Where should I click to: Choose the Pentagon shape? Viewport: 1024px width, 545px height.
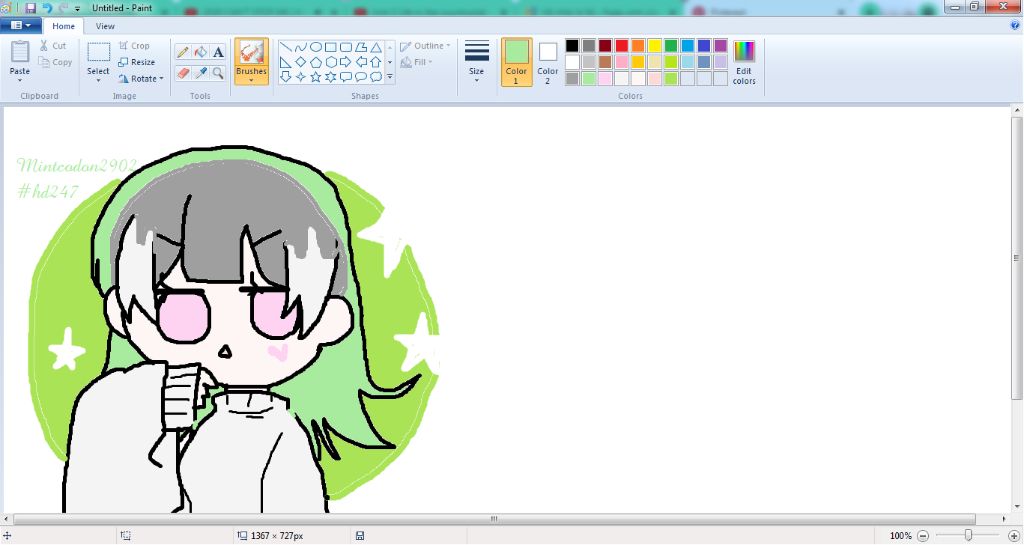[315, 62]
